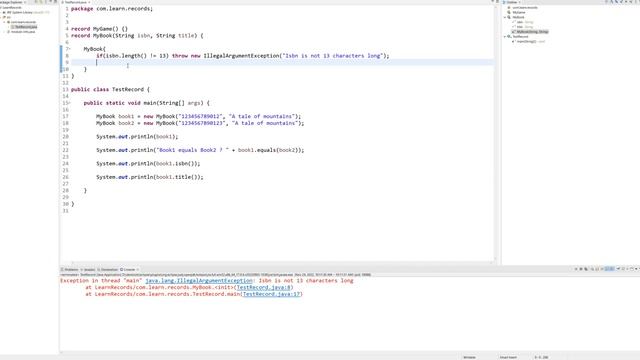Select com.learn.records in the Outline
640x360 pixels.
coord(525,8)
